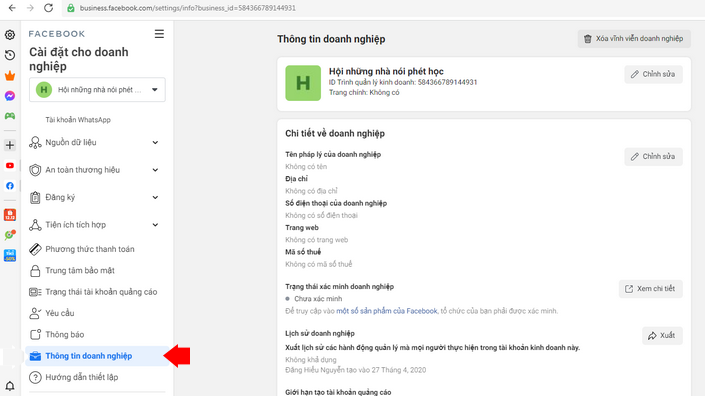This screenshot has height=396, width=705.
Task: Reload the page with refresh icon
Action: [x=49, y=8]
